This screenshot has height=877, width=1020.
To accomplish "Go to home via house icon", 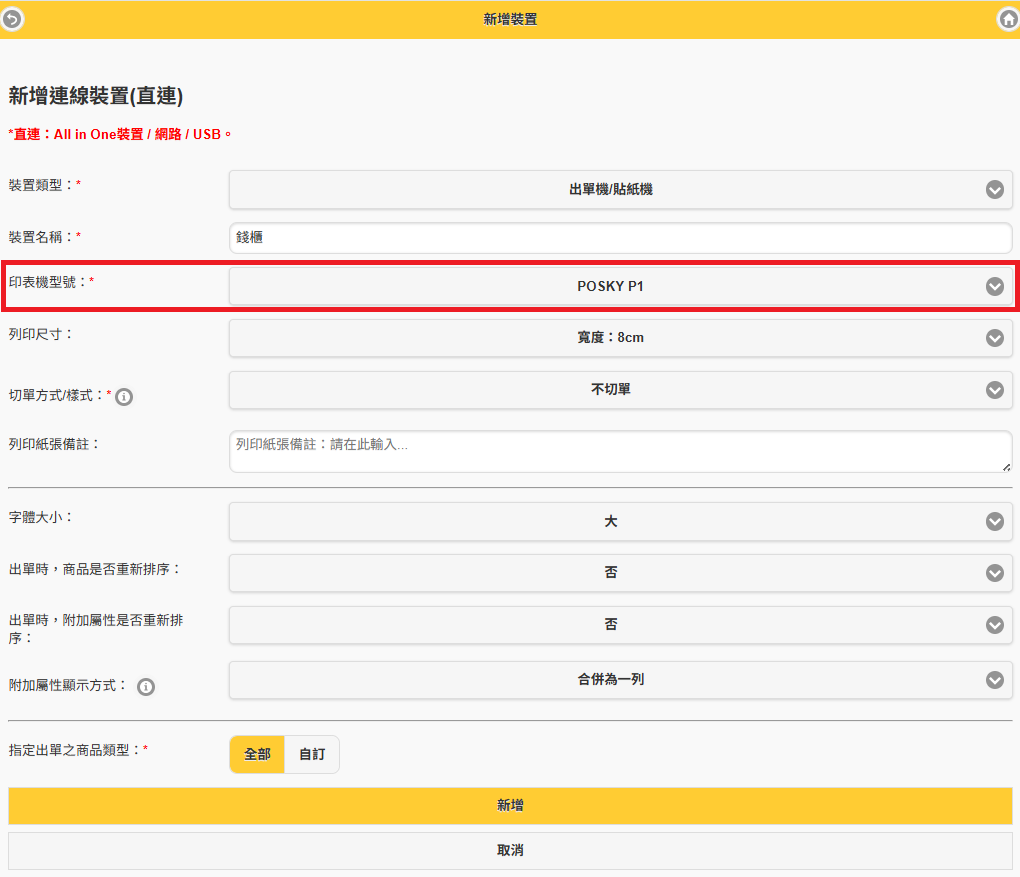I will [1007, 19].
